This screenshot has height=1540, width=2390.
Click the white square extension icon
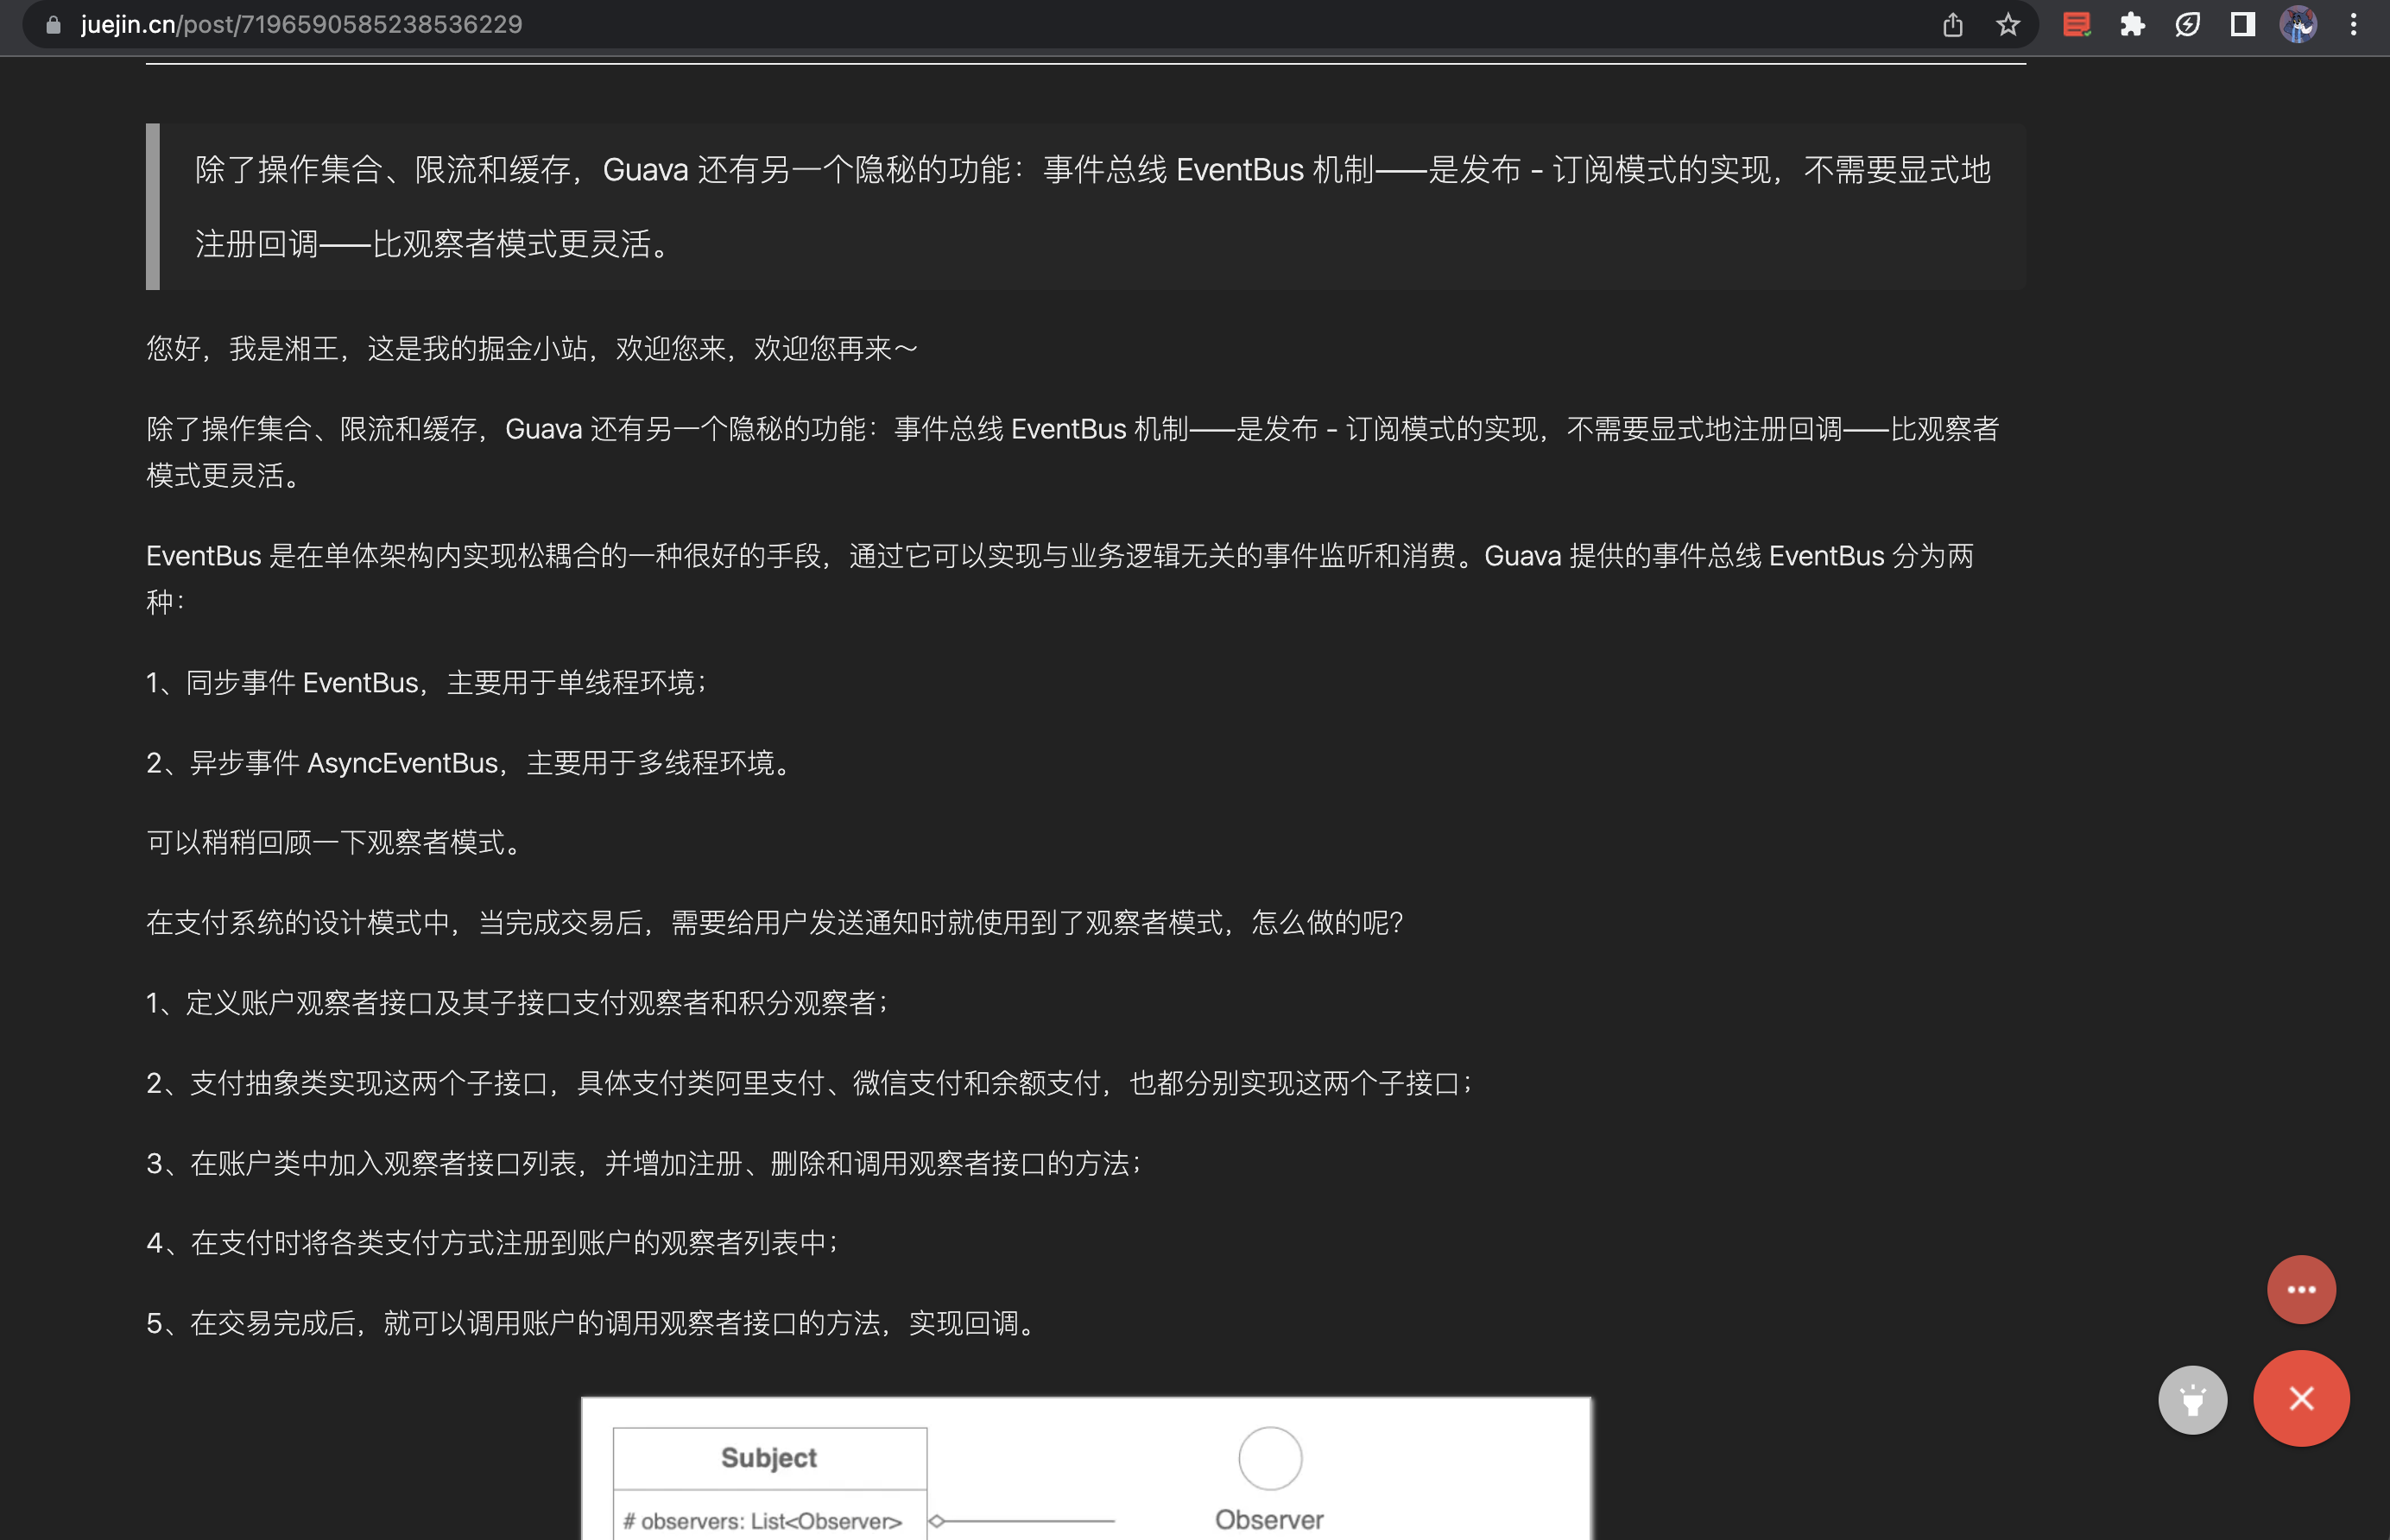pyautogui.click(x=2242, y=24)
